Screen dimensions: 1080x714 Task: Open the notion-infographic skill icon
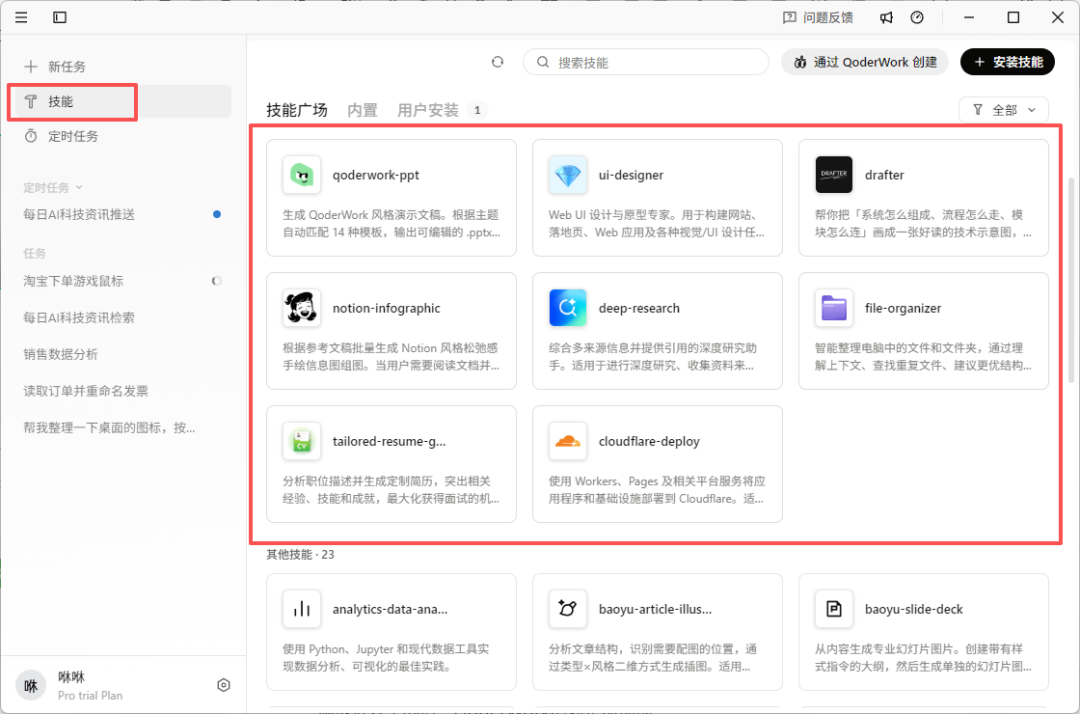click(301, 307)
